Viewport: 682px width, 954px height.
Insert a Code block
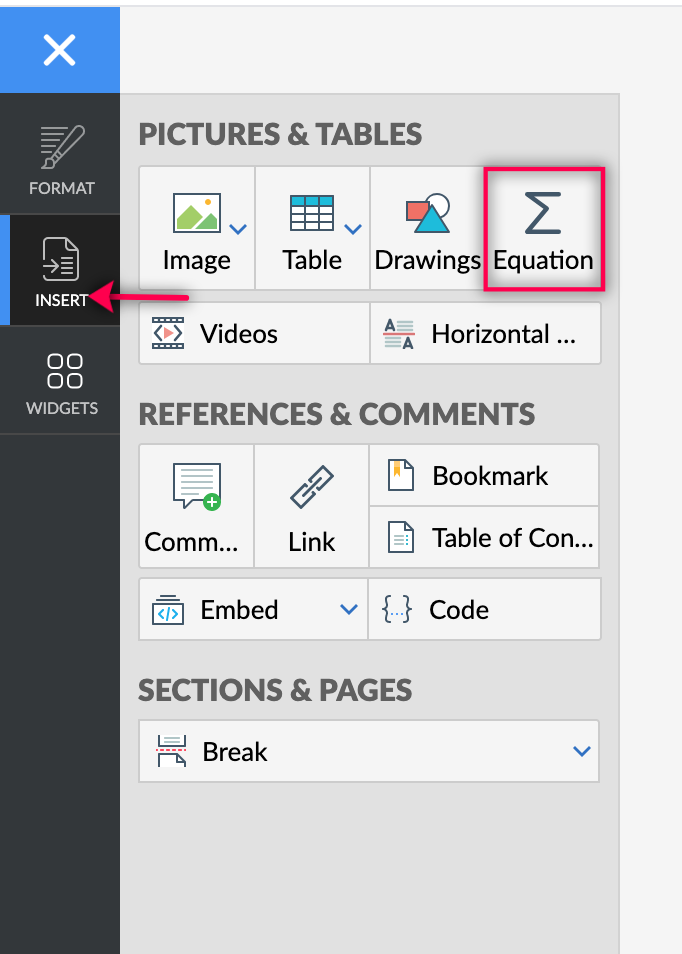[485, 610]
